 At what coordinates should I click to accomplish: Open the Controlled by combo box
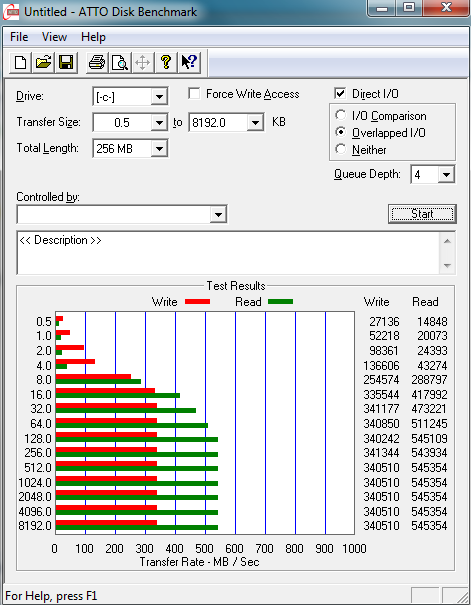[x=122, y=214]
